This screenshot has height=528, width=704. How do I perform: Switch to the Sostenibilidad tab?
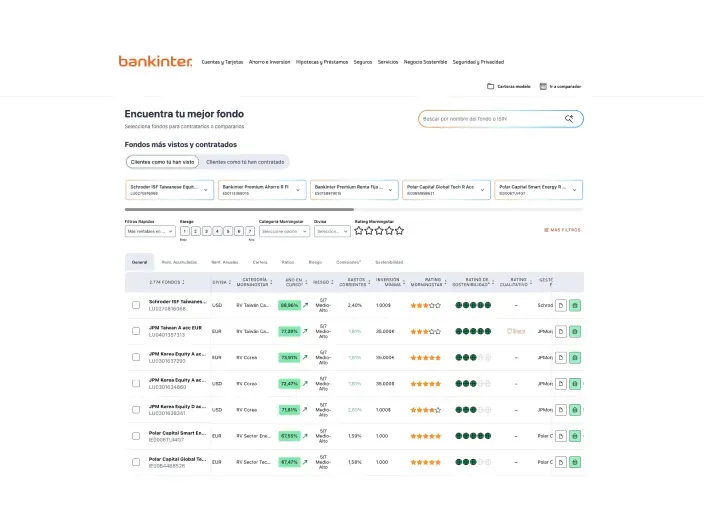389,262
